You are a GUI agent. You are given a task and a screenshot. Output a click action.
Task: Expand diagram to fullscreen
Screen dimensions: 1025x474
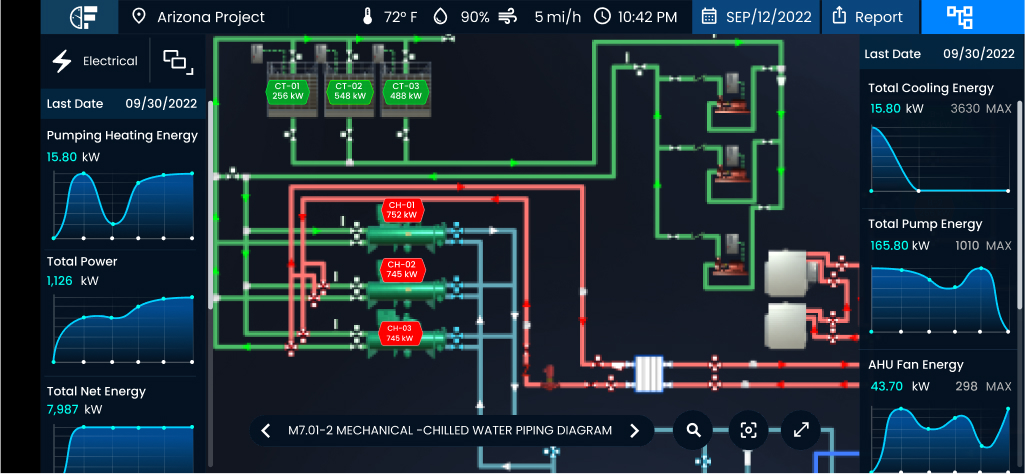801,430
